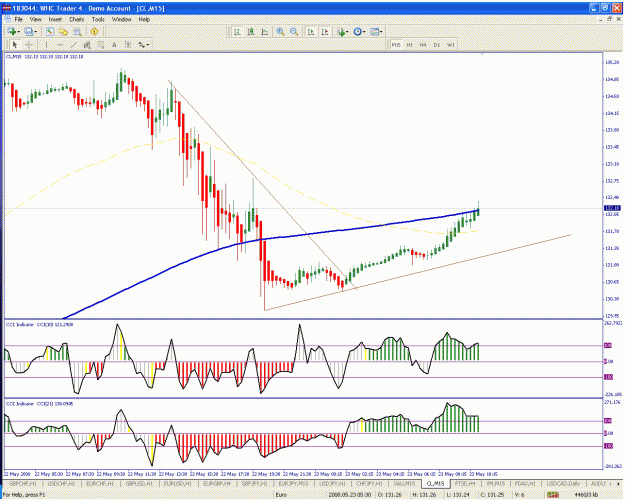Switch timeframe to M15
Image resolution: width=625 pixels, height=501 pixels.
396,45
